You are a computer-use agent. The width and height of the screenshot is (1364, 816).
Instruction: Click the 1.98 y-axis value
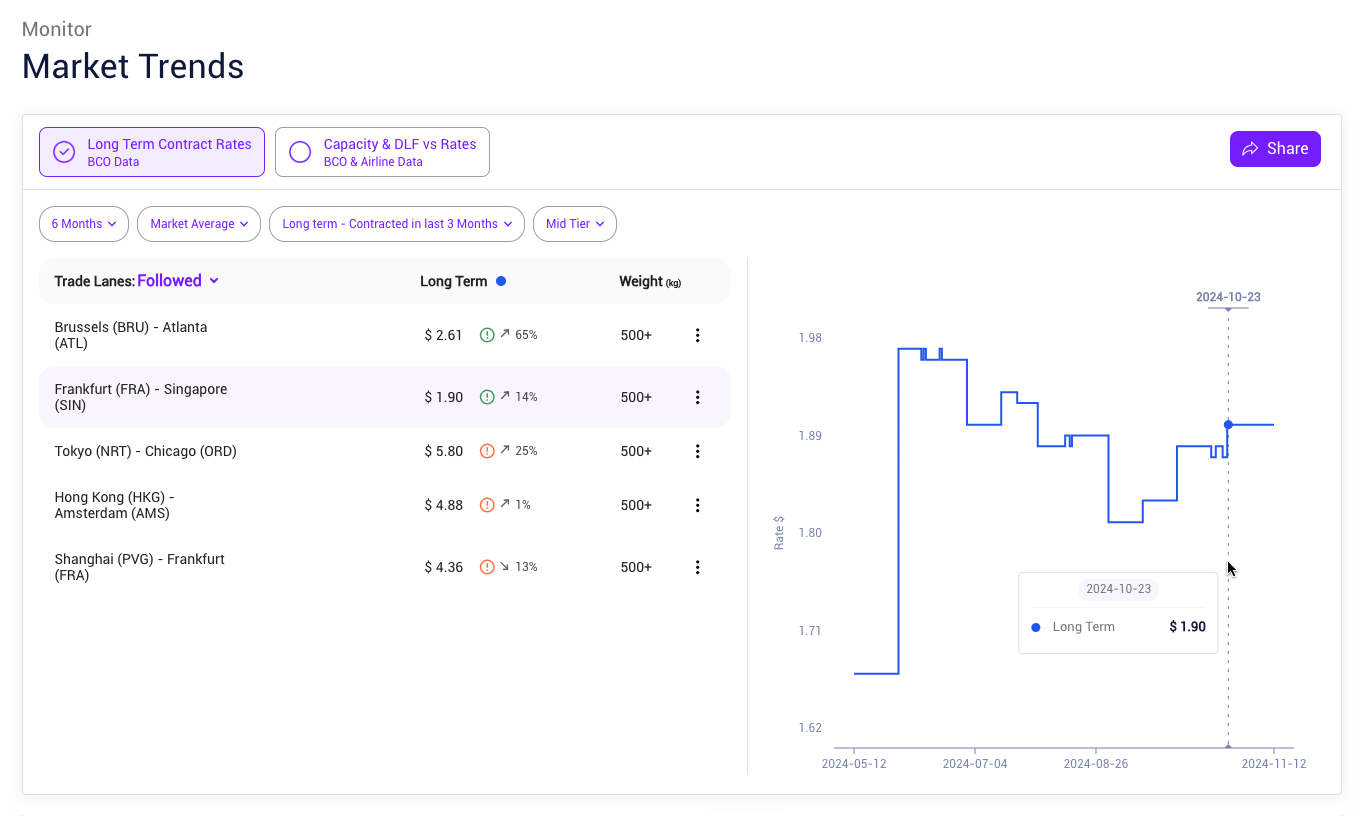[x=810, y=338]
